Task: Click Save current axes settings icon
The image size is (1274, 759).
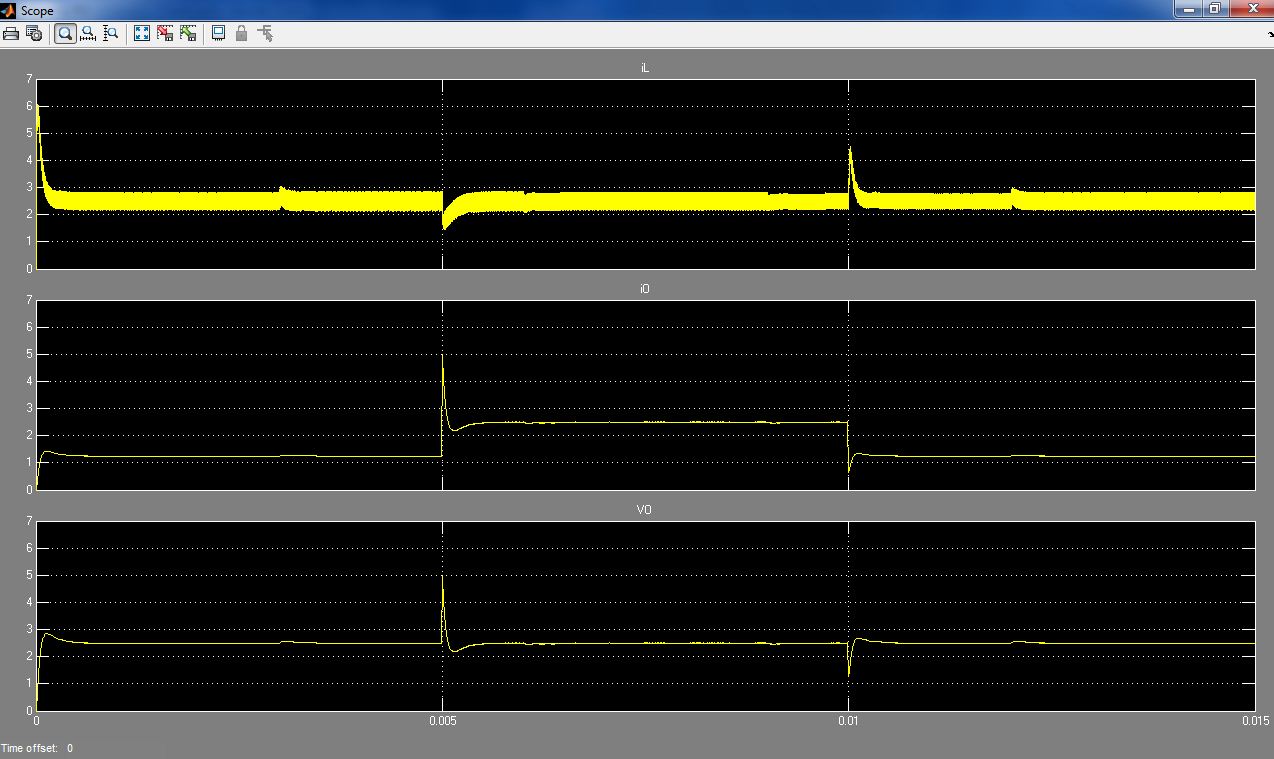Action: coord(165,33)
